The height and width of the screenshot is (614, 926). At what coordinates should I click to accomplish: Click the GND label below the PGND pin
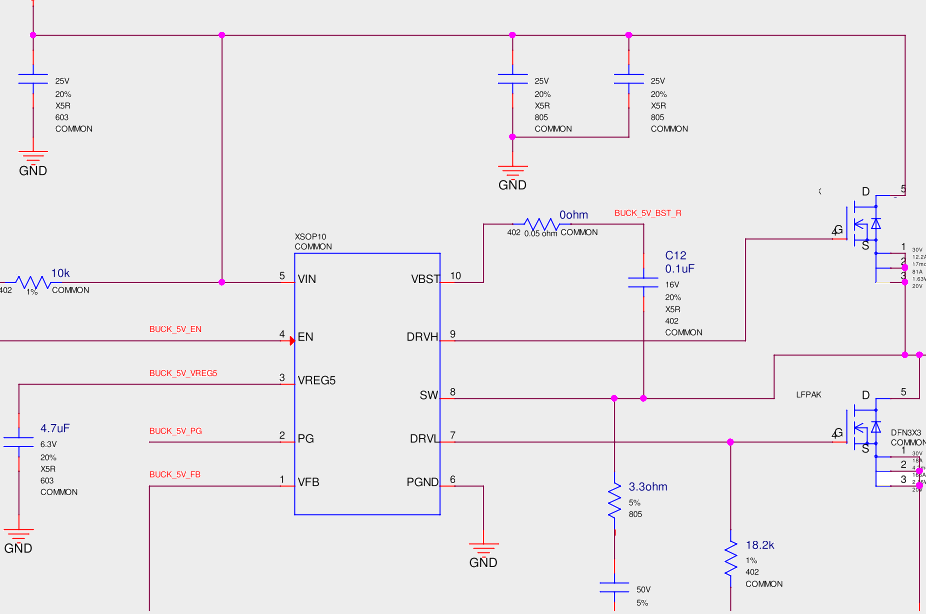483,563
